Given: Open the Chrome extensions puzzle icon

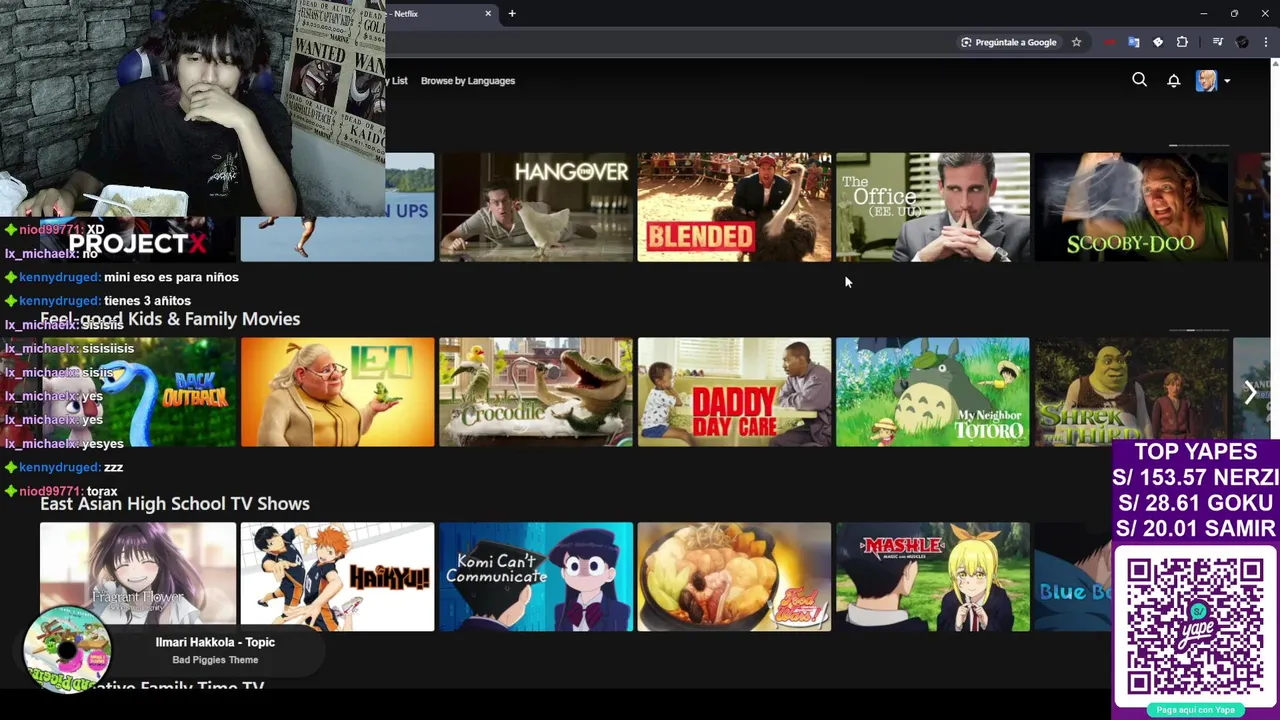Looking at the screenshot, I should tap(1182, 42).
